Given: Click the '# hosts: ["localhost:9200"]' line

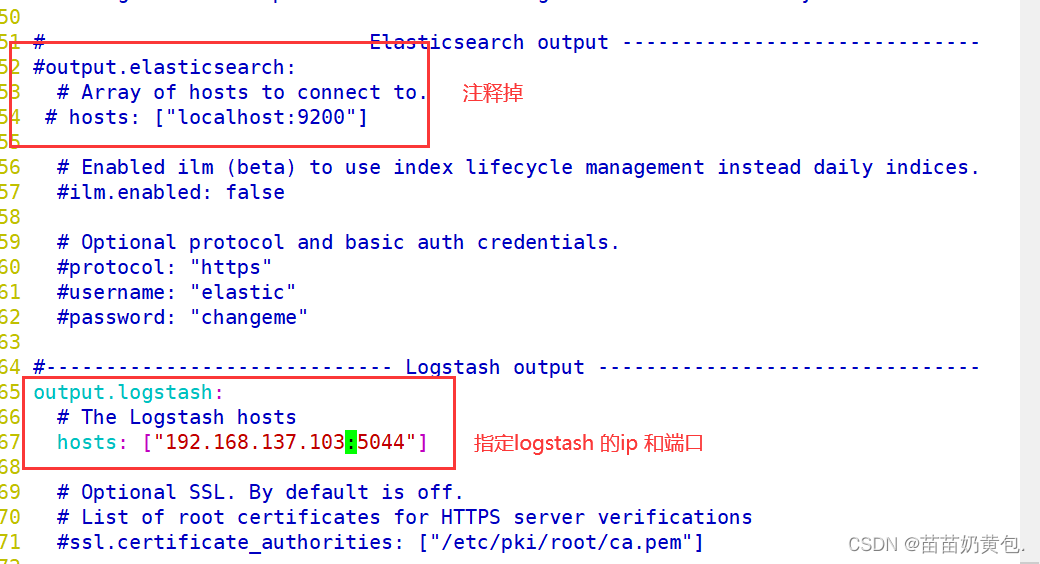Looking at the screenshot, I should 206,117.
